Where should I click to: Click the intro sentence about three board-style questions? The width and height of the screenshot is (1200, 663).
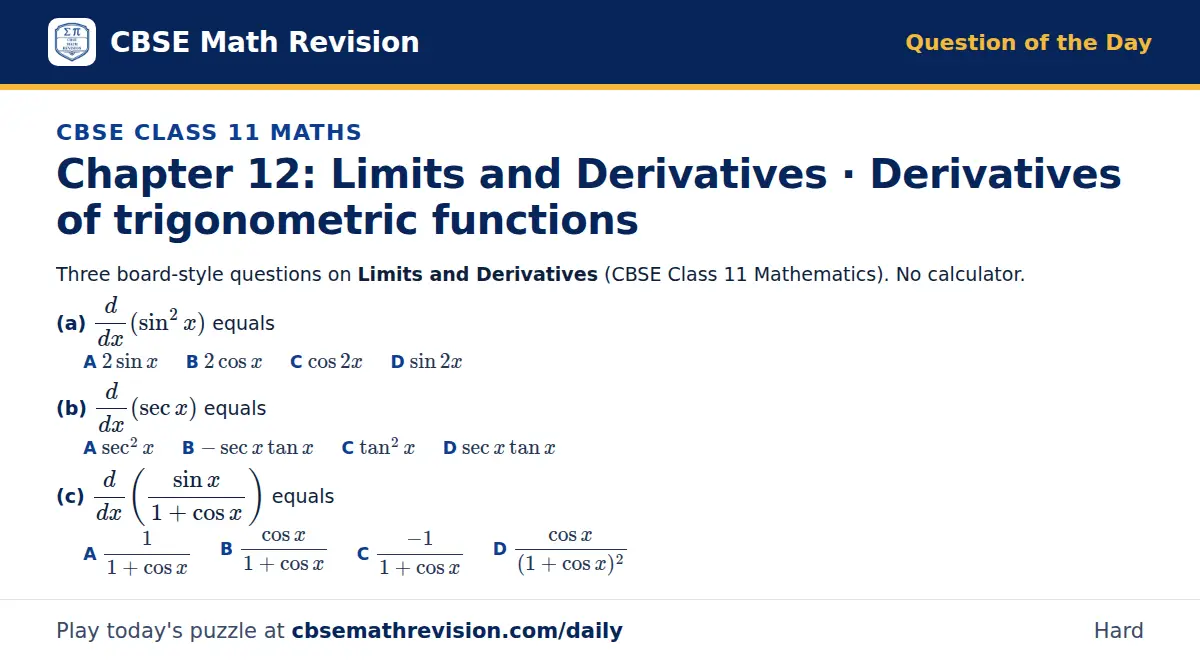pos(540,274)
